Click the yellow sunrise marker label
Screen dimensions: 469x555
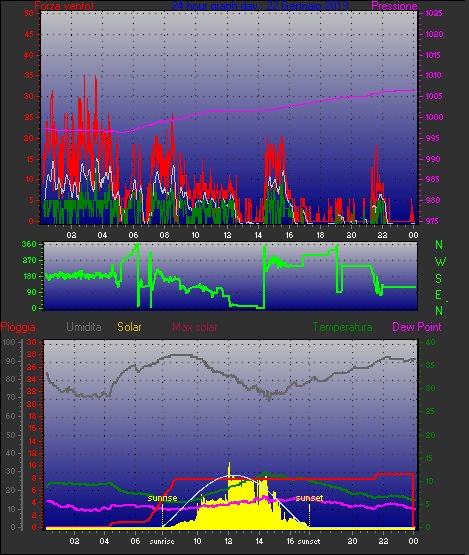tap(162, 498)
